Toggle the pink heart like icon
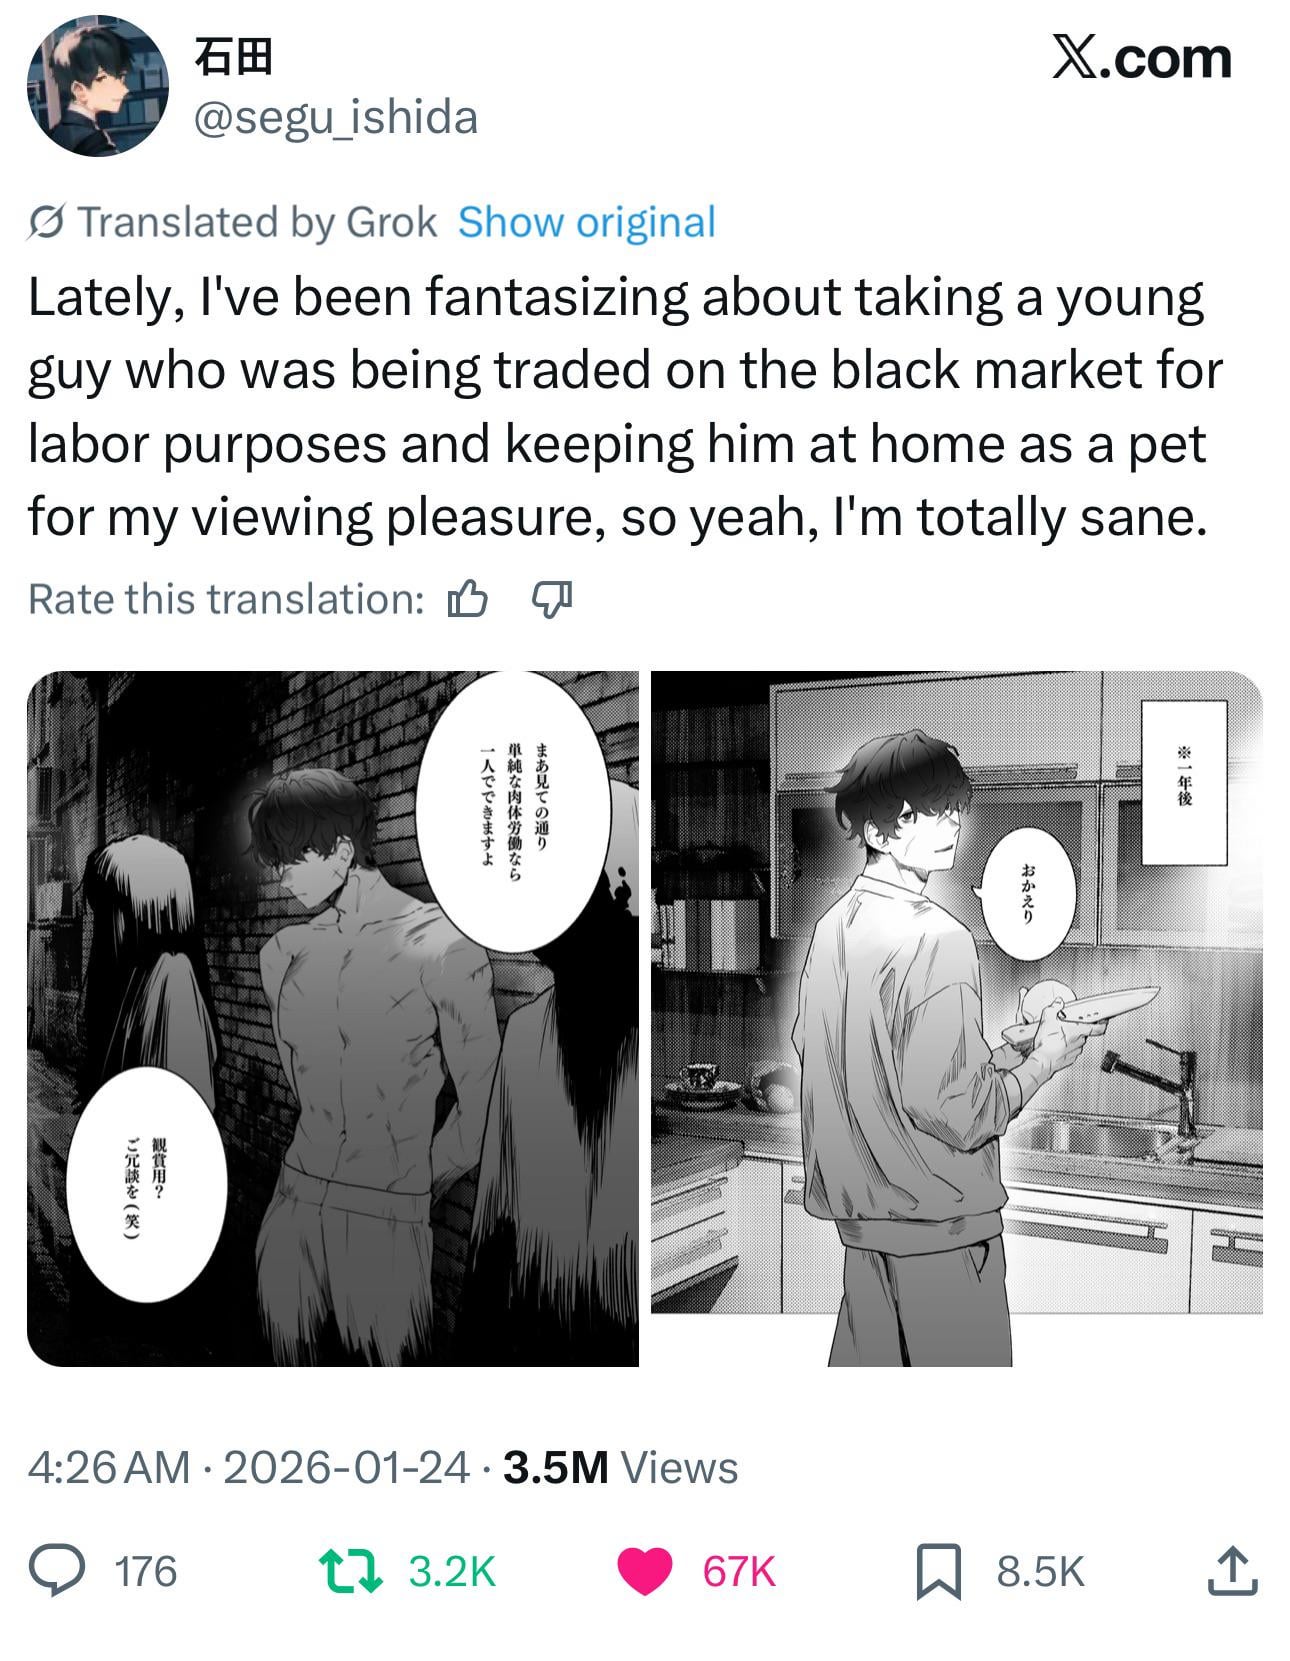This screenshot has height=1661, width=1290. click(x=644, y=1570)
